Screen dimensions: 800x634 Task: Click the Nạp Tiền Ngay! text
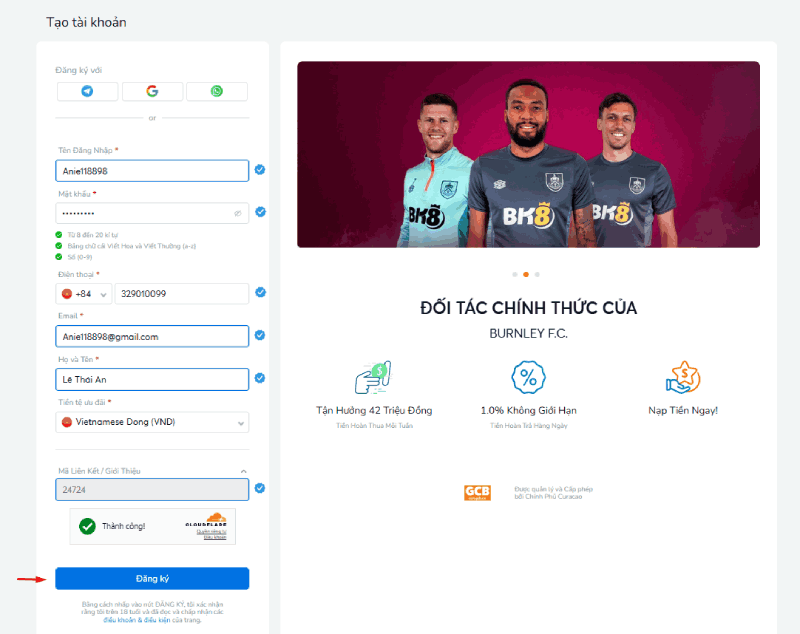tap(683, 411)
